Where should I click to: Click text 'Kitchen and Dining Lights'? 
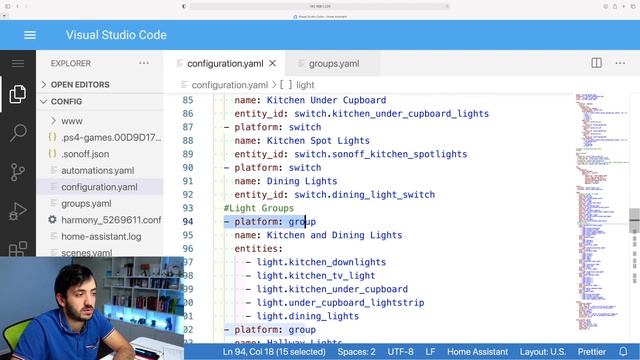334,235
